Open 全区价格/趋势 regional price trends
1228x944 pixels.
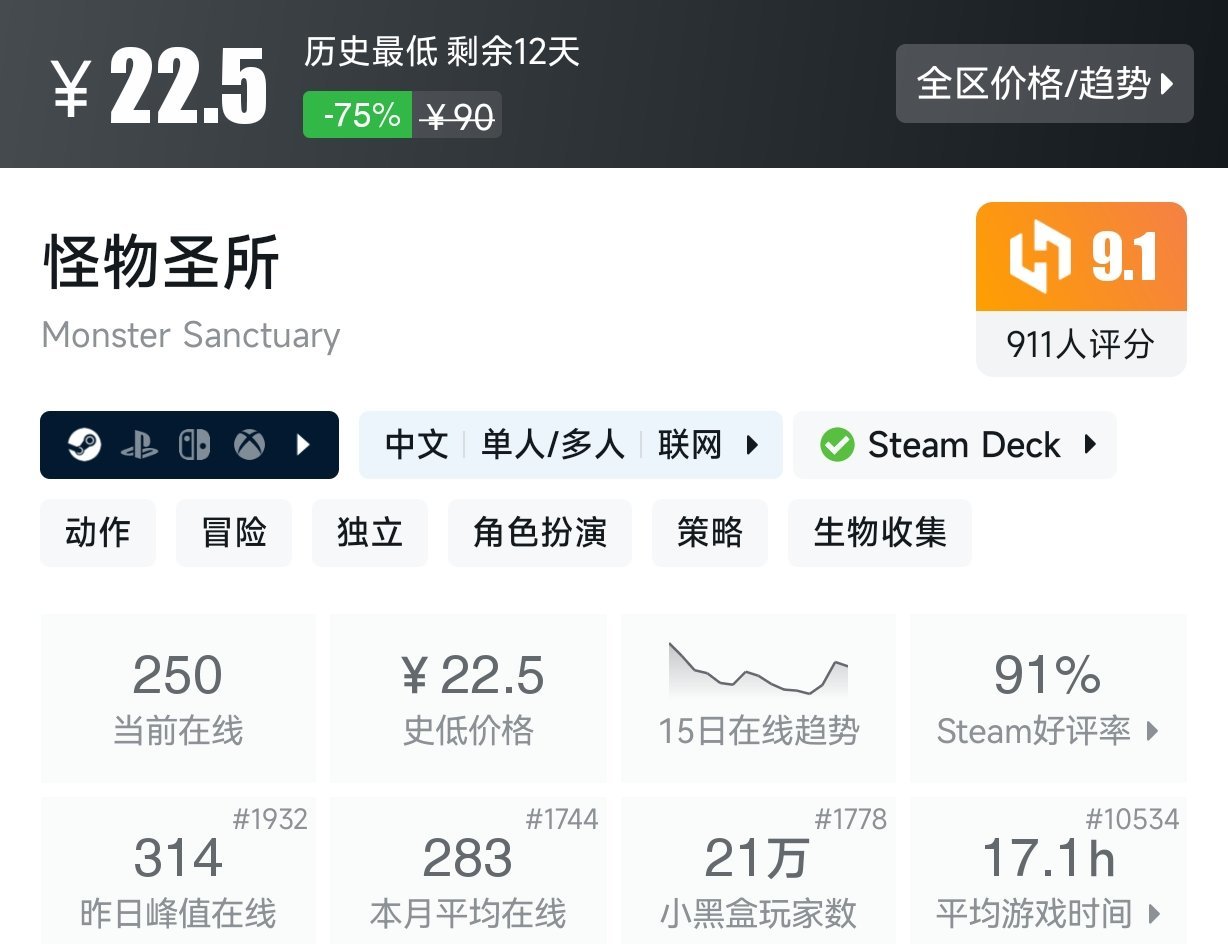point(1044,84)
